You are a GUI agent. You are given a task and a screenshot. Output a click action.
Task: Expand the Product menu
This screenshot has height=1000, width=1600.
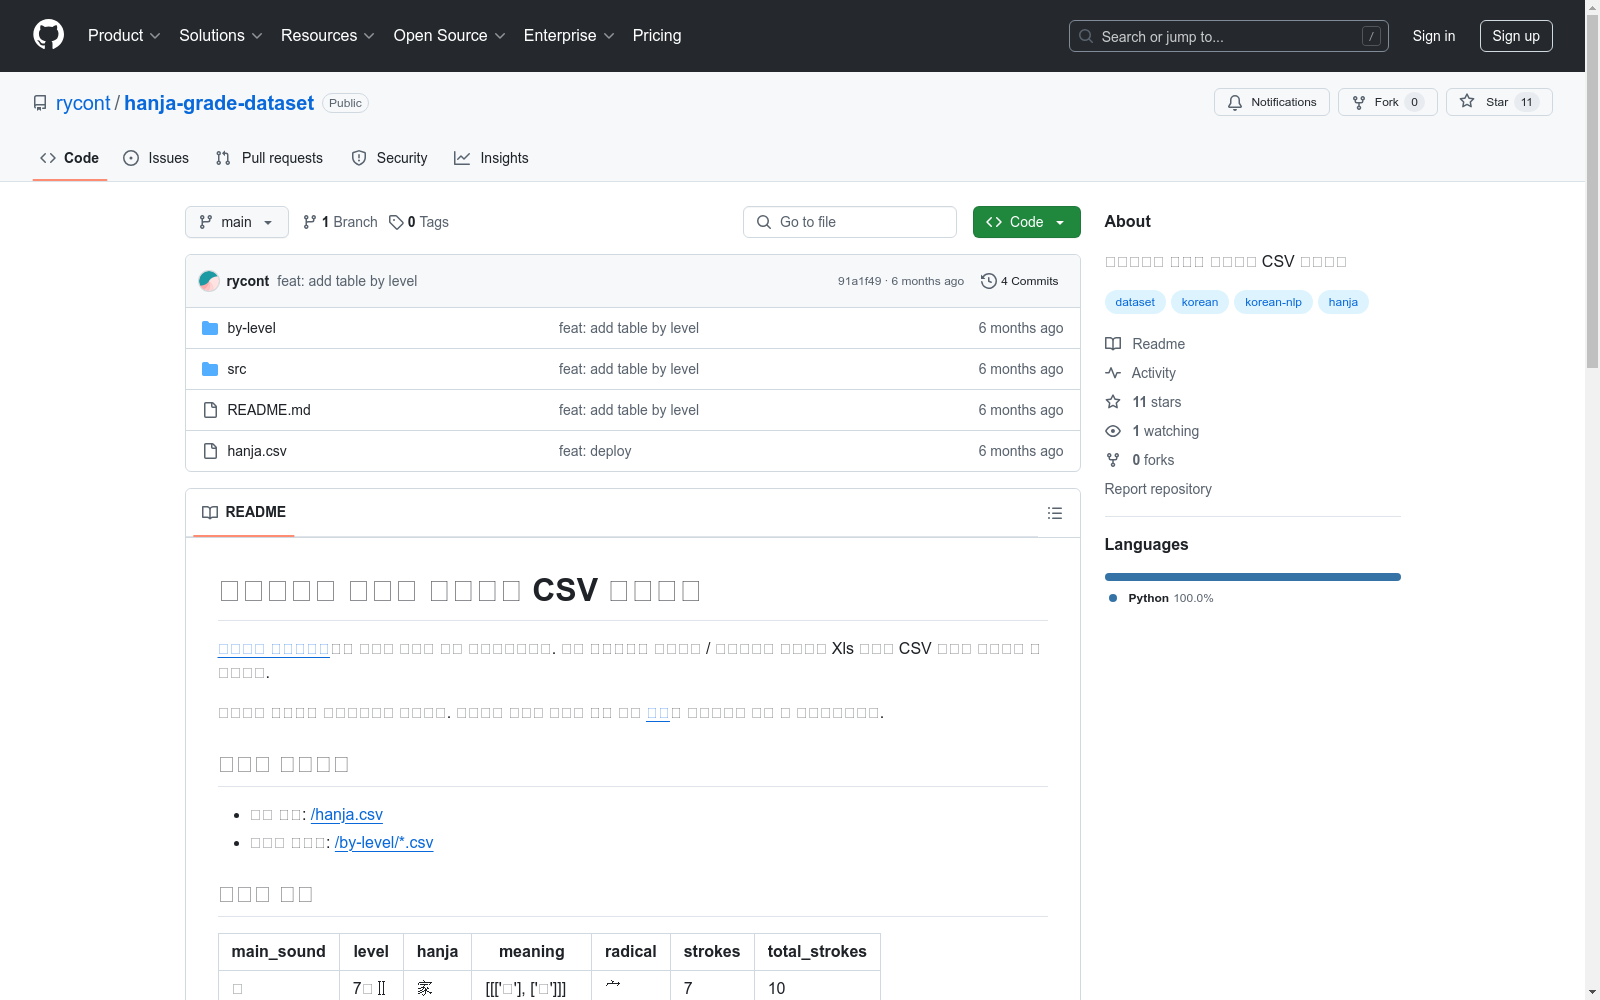[x=124, y=35]
